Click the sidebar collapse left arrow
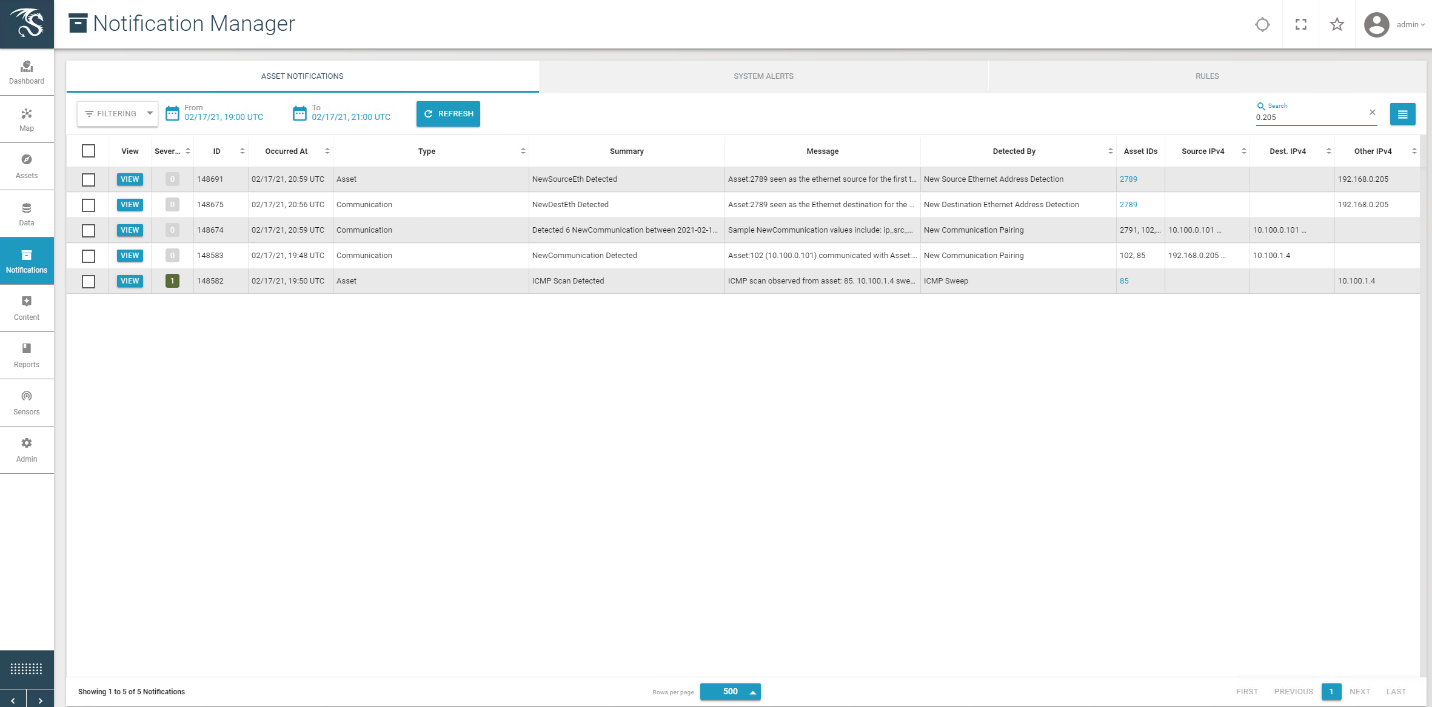This screenshot has height=707, width=1432. [x=13, y=699]
